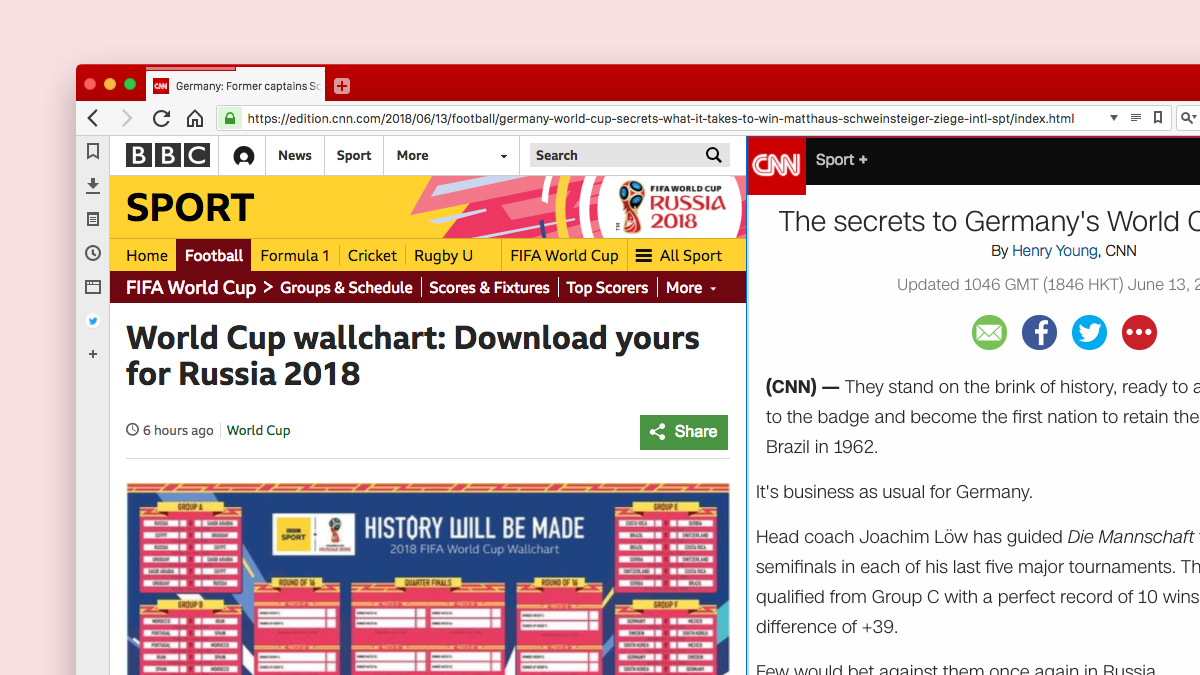Reload the page with the refresh icon
Viewport: 1200px width, 675px height.
tap(161, 118)
